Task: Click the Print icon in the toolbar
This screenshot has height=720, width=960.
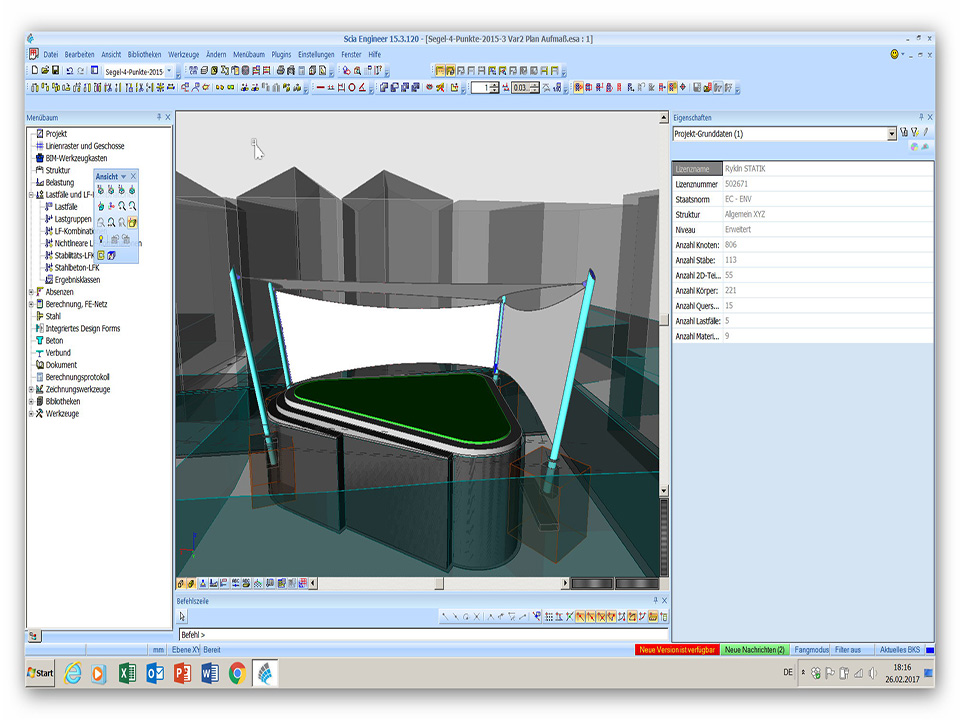Action: tap(280, 71)
